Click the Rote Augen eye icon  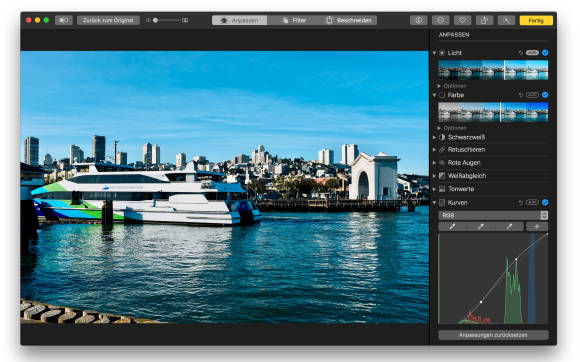(442, 163)
